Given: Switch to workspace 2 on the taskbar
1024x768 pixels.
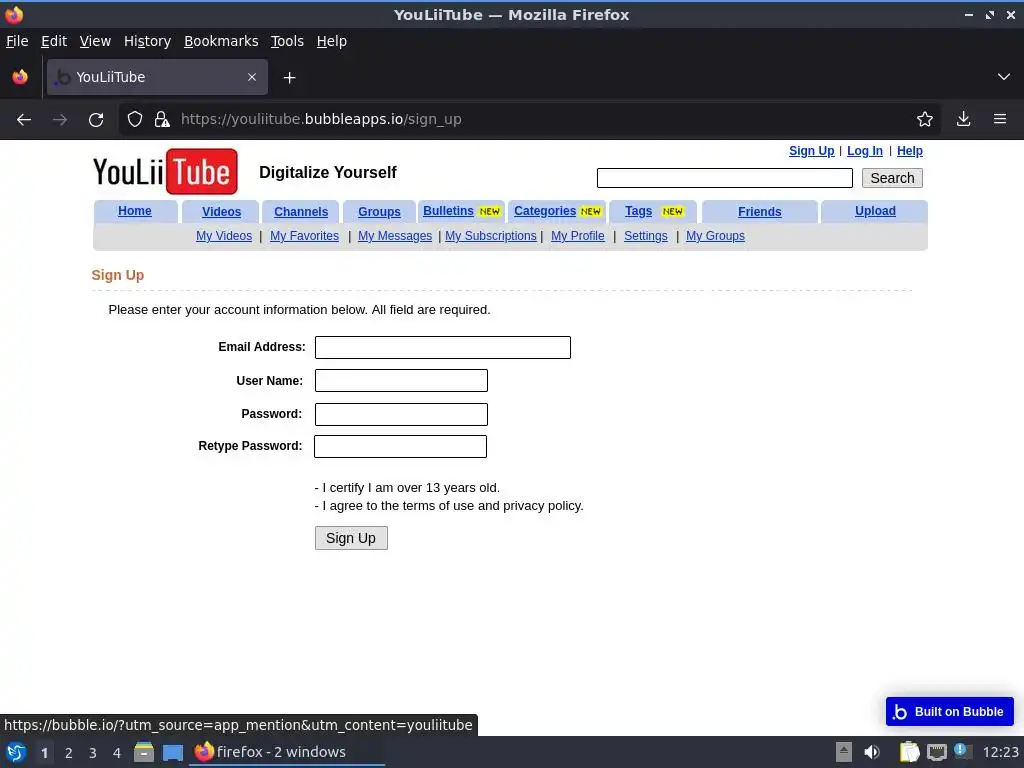Looking at the screenshot, I should (x=69, y=753).
